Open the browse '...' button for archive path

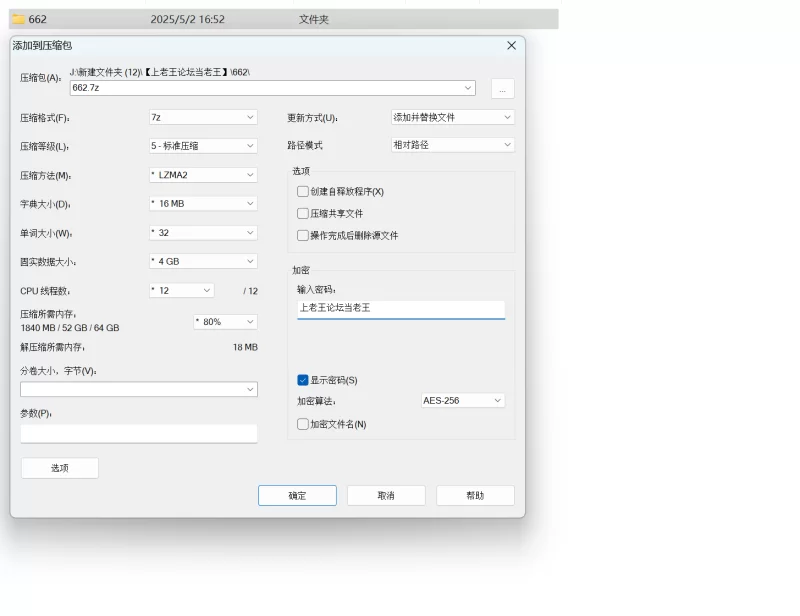point(503,88)
